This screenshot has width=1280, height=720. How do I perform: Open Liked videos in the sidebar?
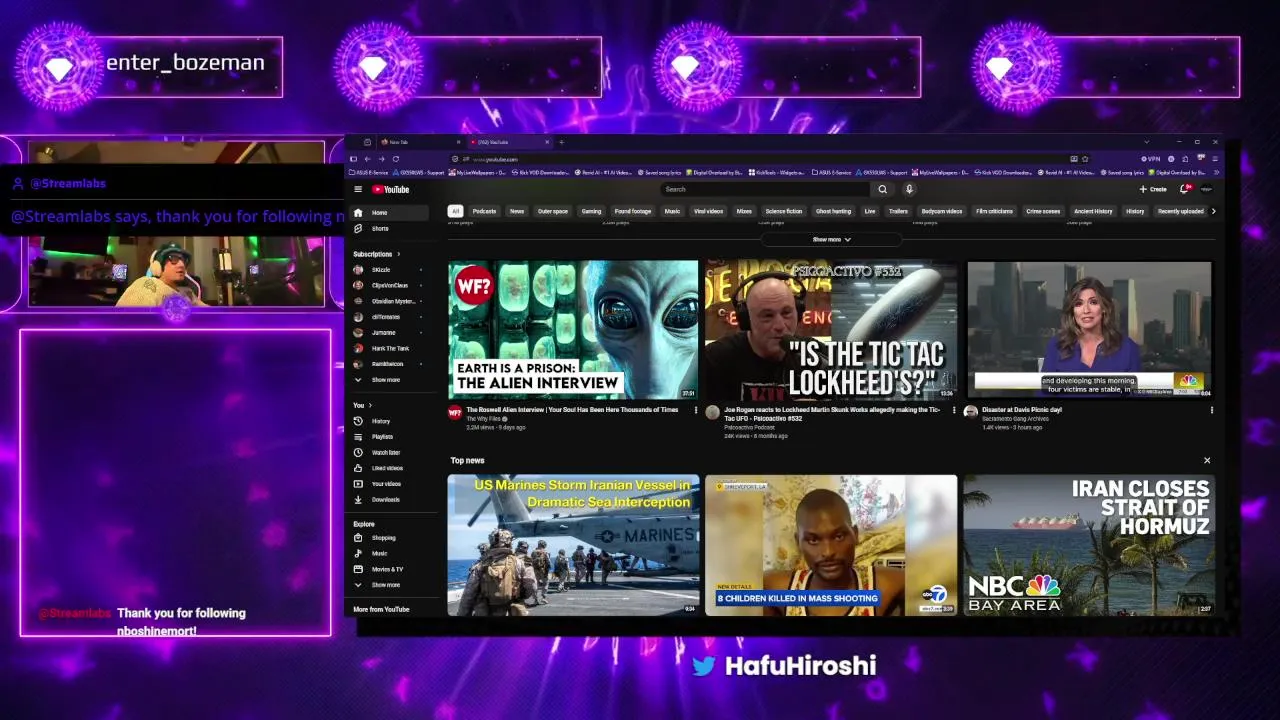coord(390,468)
